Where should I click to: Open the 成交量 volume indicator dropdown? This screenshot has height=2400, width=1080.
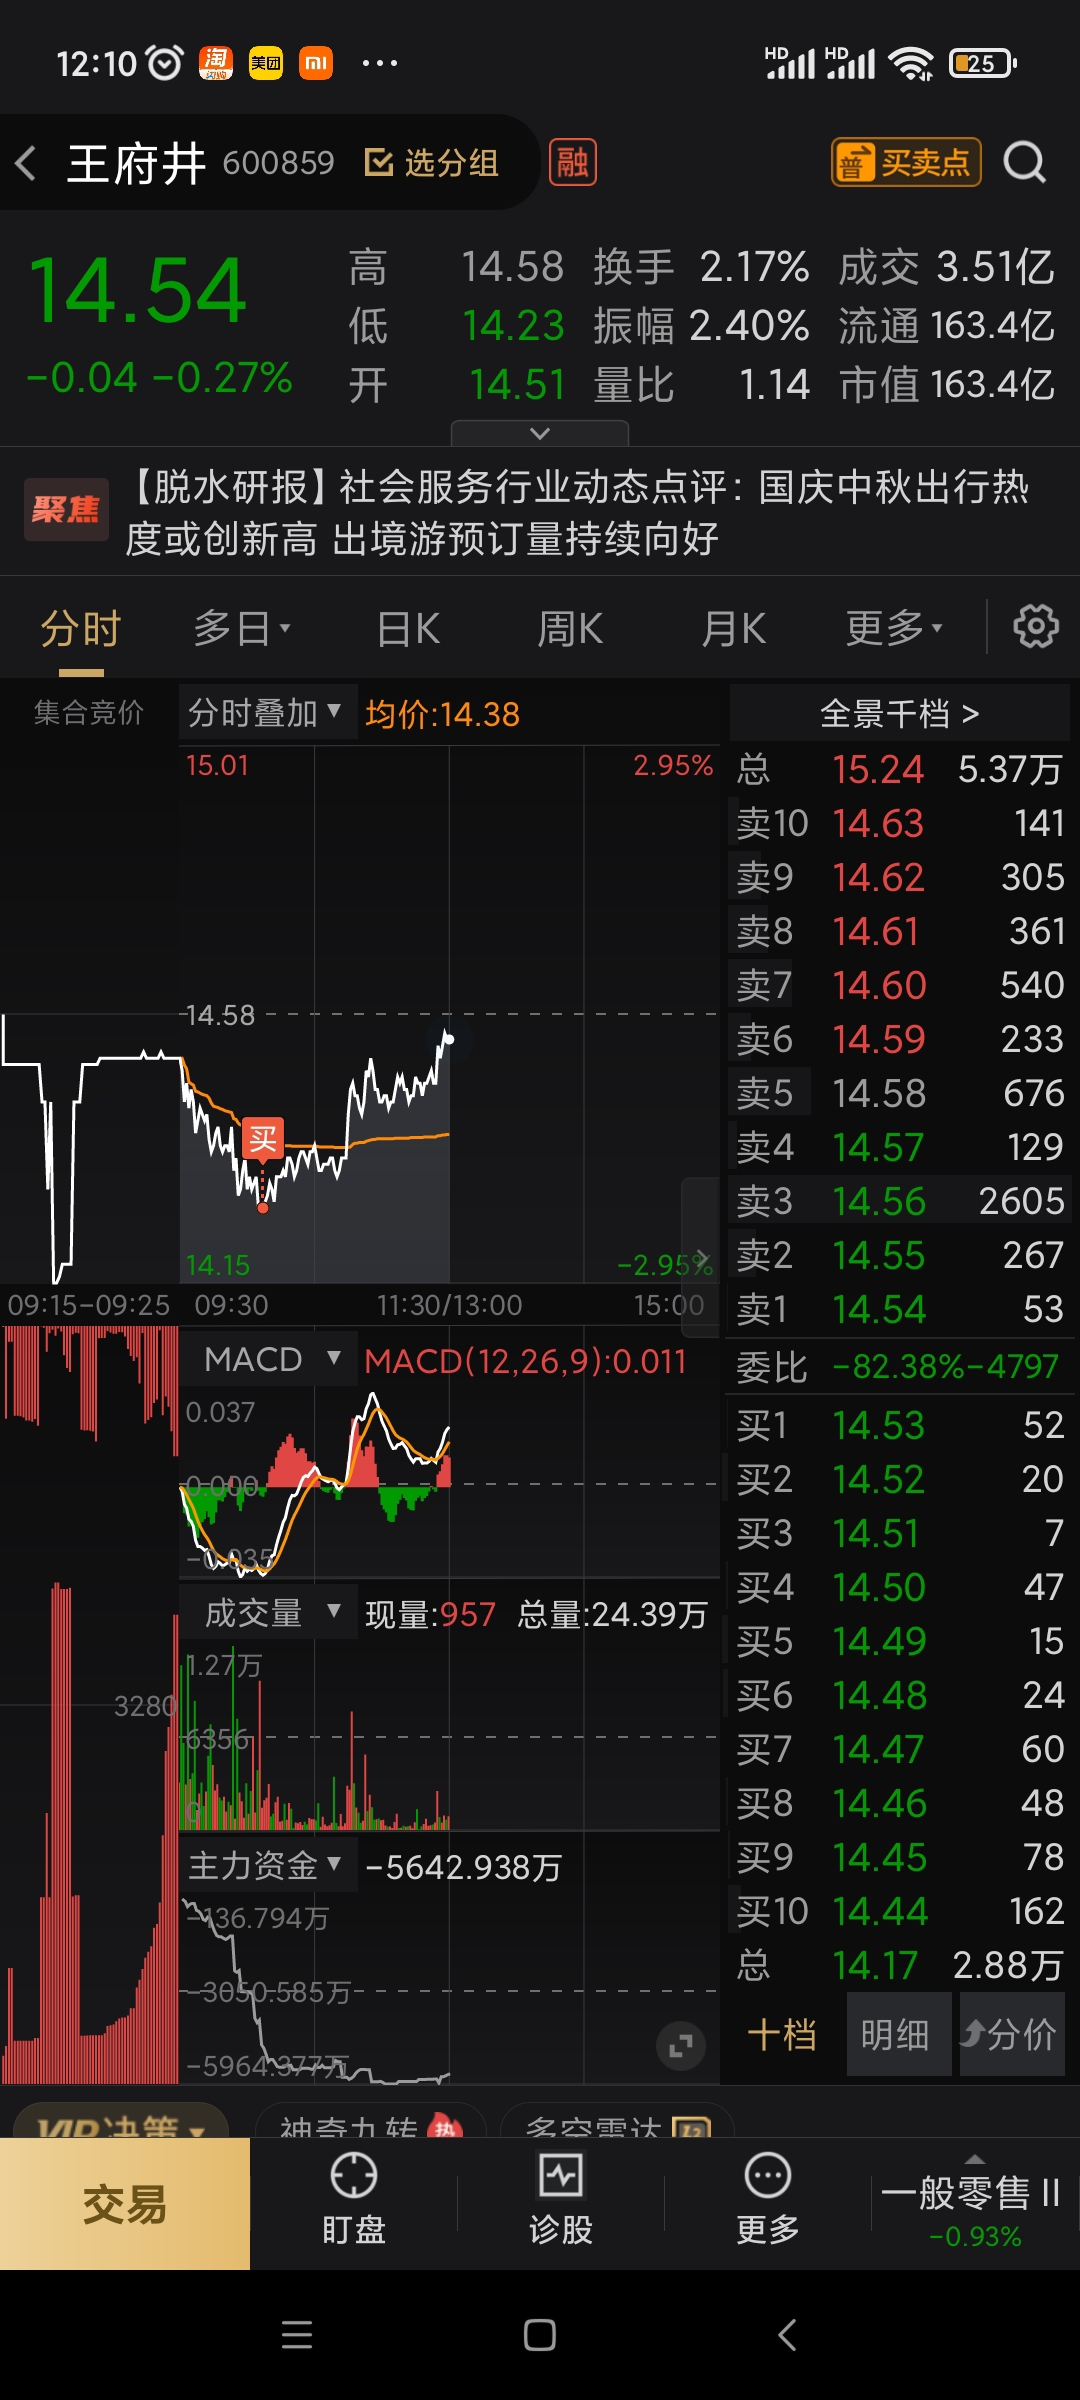268,1612
